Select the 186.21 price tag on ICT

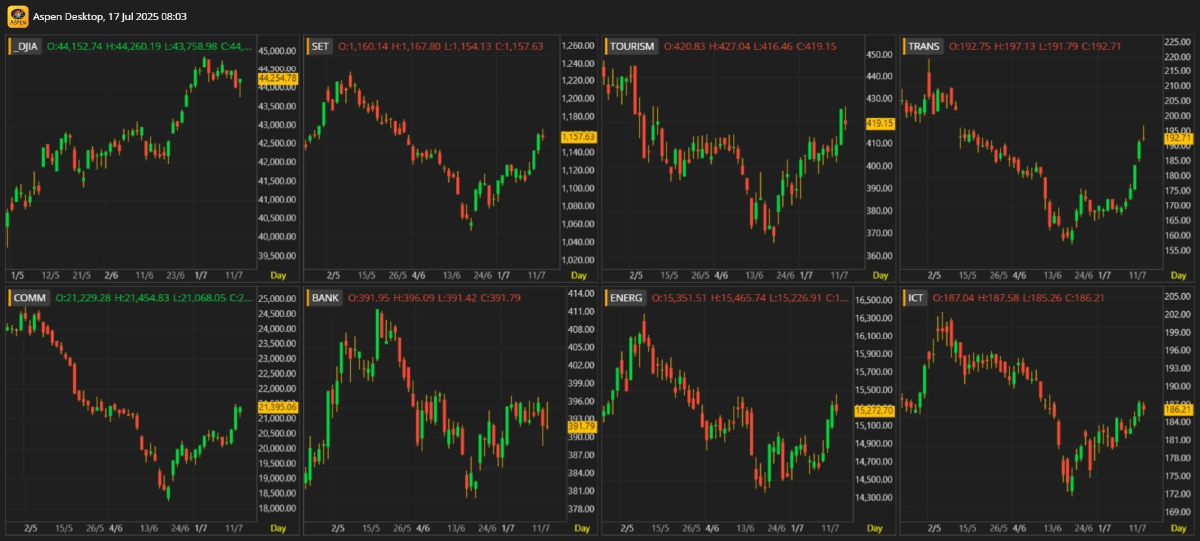tap(1179, 410)
